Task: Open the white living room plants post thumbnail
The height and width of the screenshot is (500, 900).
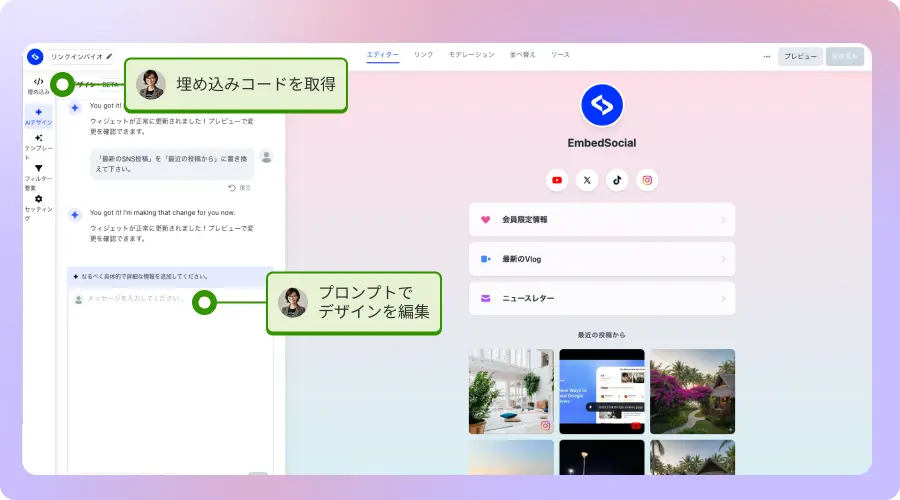Action: pos(511,392)
